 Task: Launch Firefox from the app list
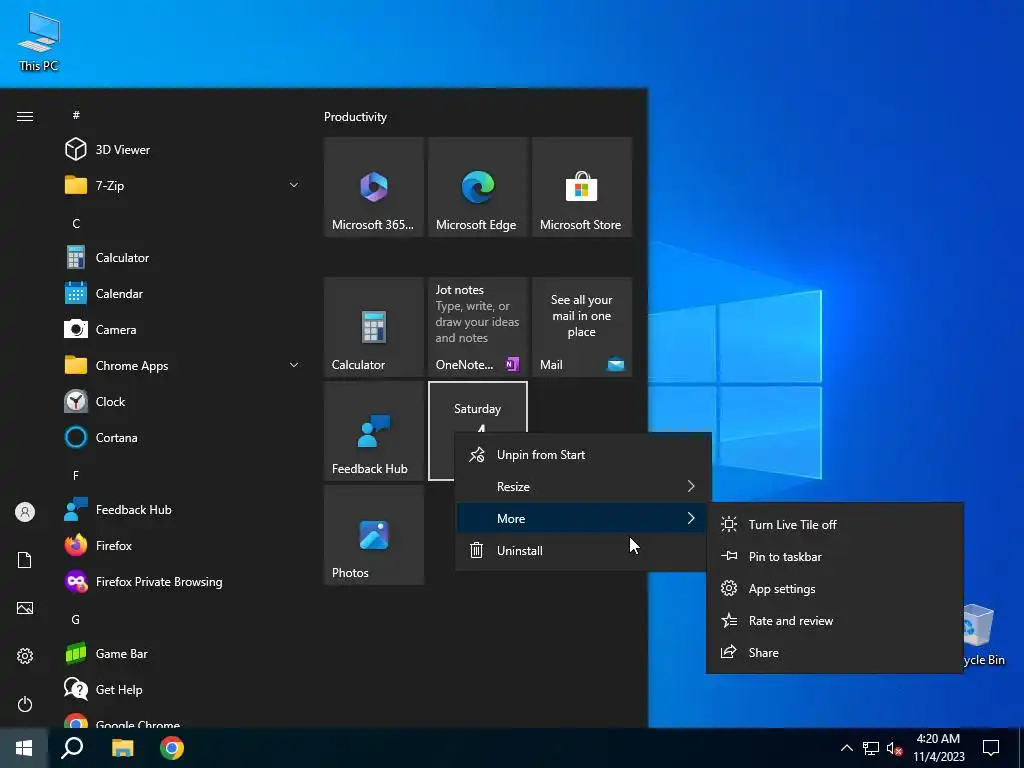coord(183,545)
